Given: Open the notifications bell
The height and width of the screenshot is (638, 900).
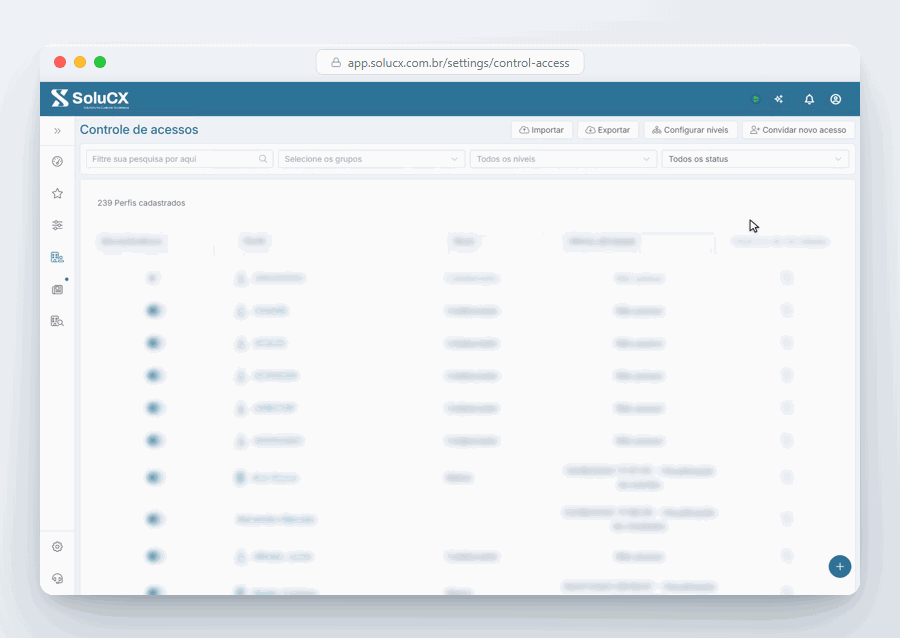Looking at the screenshot, I should point(809,99).
